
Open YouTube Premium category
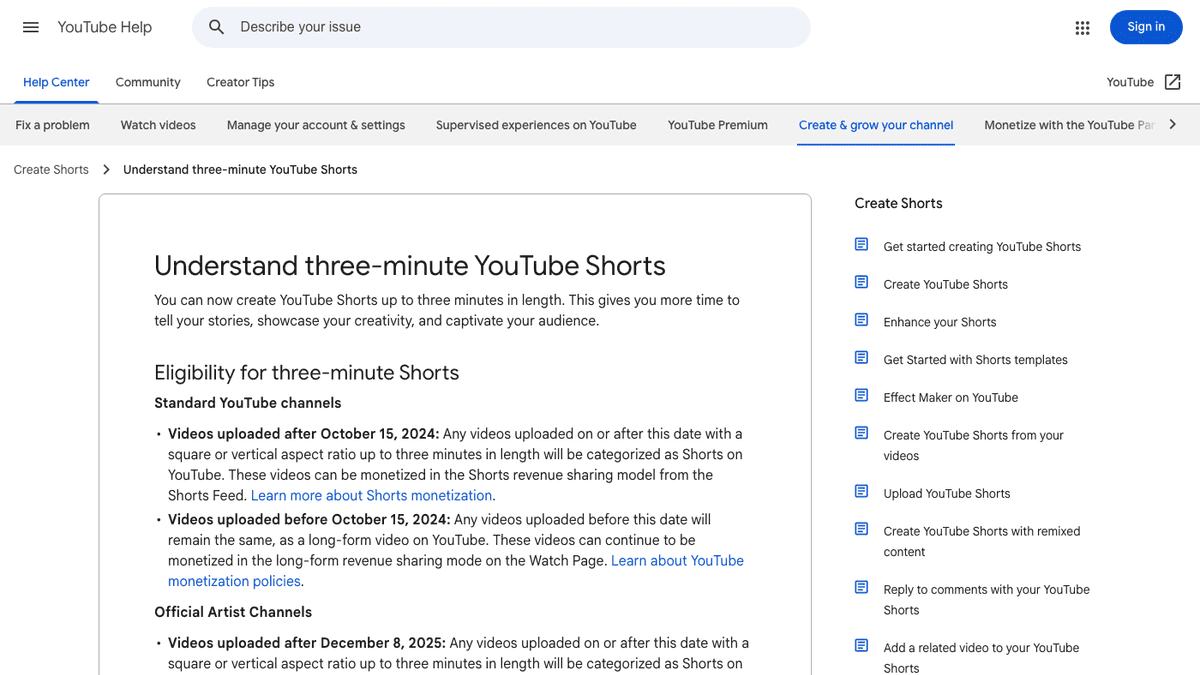[x=718, y=125]
